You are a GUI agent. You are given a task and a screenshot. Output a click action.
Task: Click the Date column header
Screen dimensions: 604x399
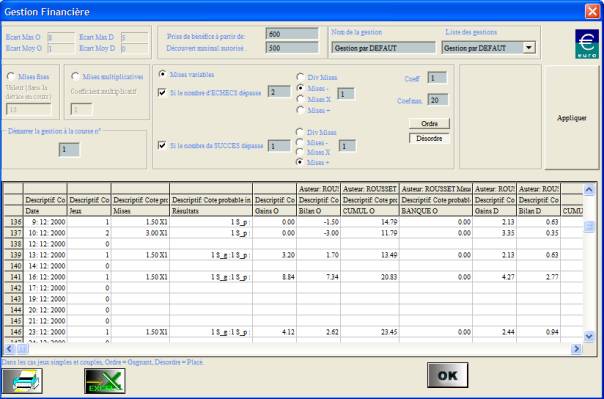pyautogui.click(x=45, y=211)
